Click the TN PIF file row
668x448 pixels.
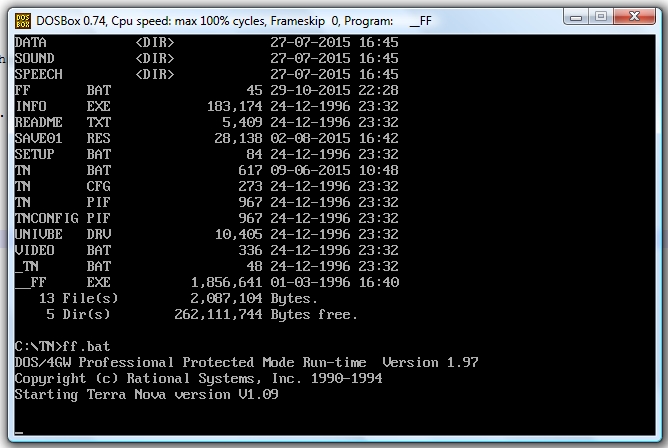tap(207, 202)
